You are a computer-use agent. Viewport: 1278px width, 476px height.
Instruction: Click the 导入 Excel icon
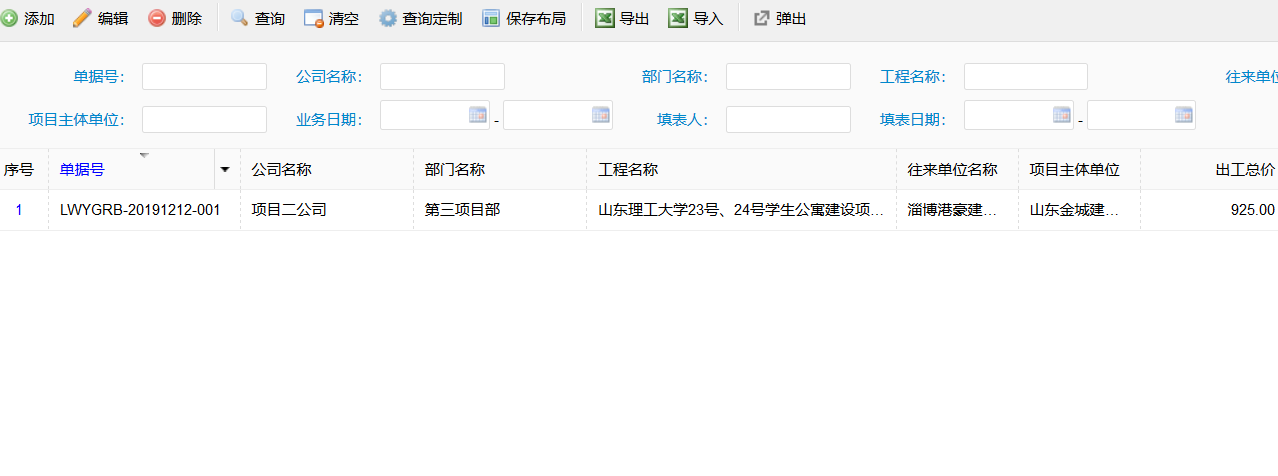click(x=678, y=18)
